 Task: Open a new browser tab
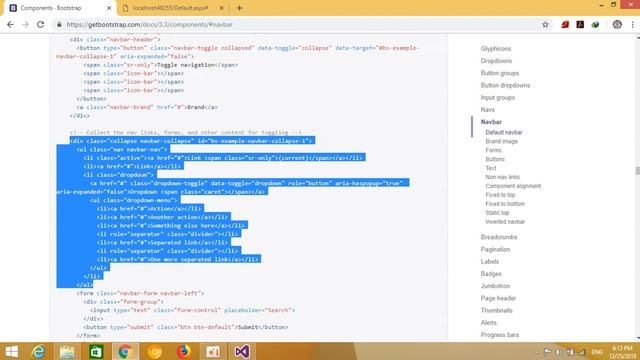239,8
